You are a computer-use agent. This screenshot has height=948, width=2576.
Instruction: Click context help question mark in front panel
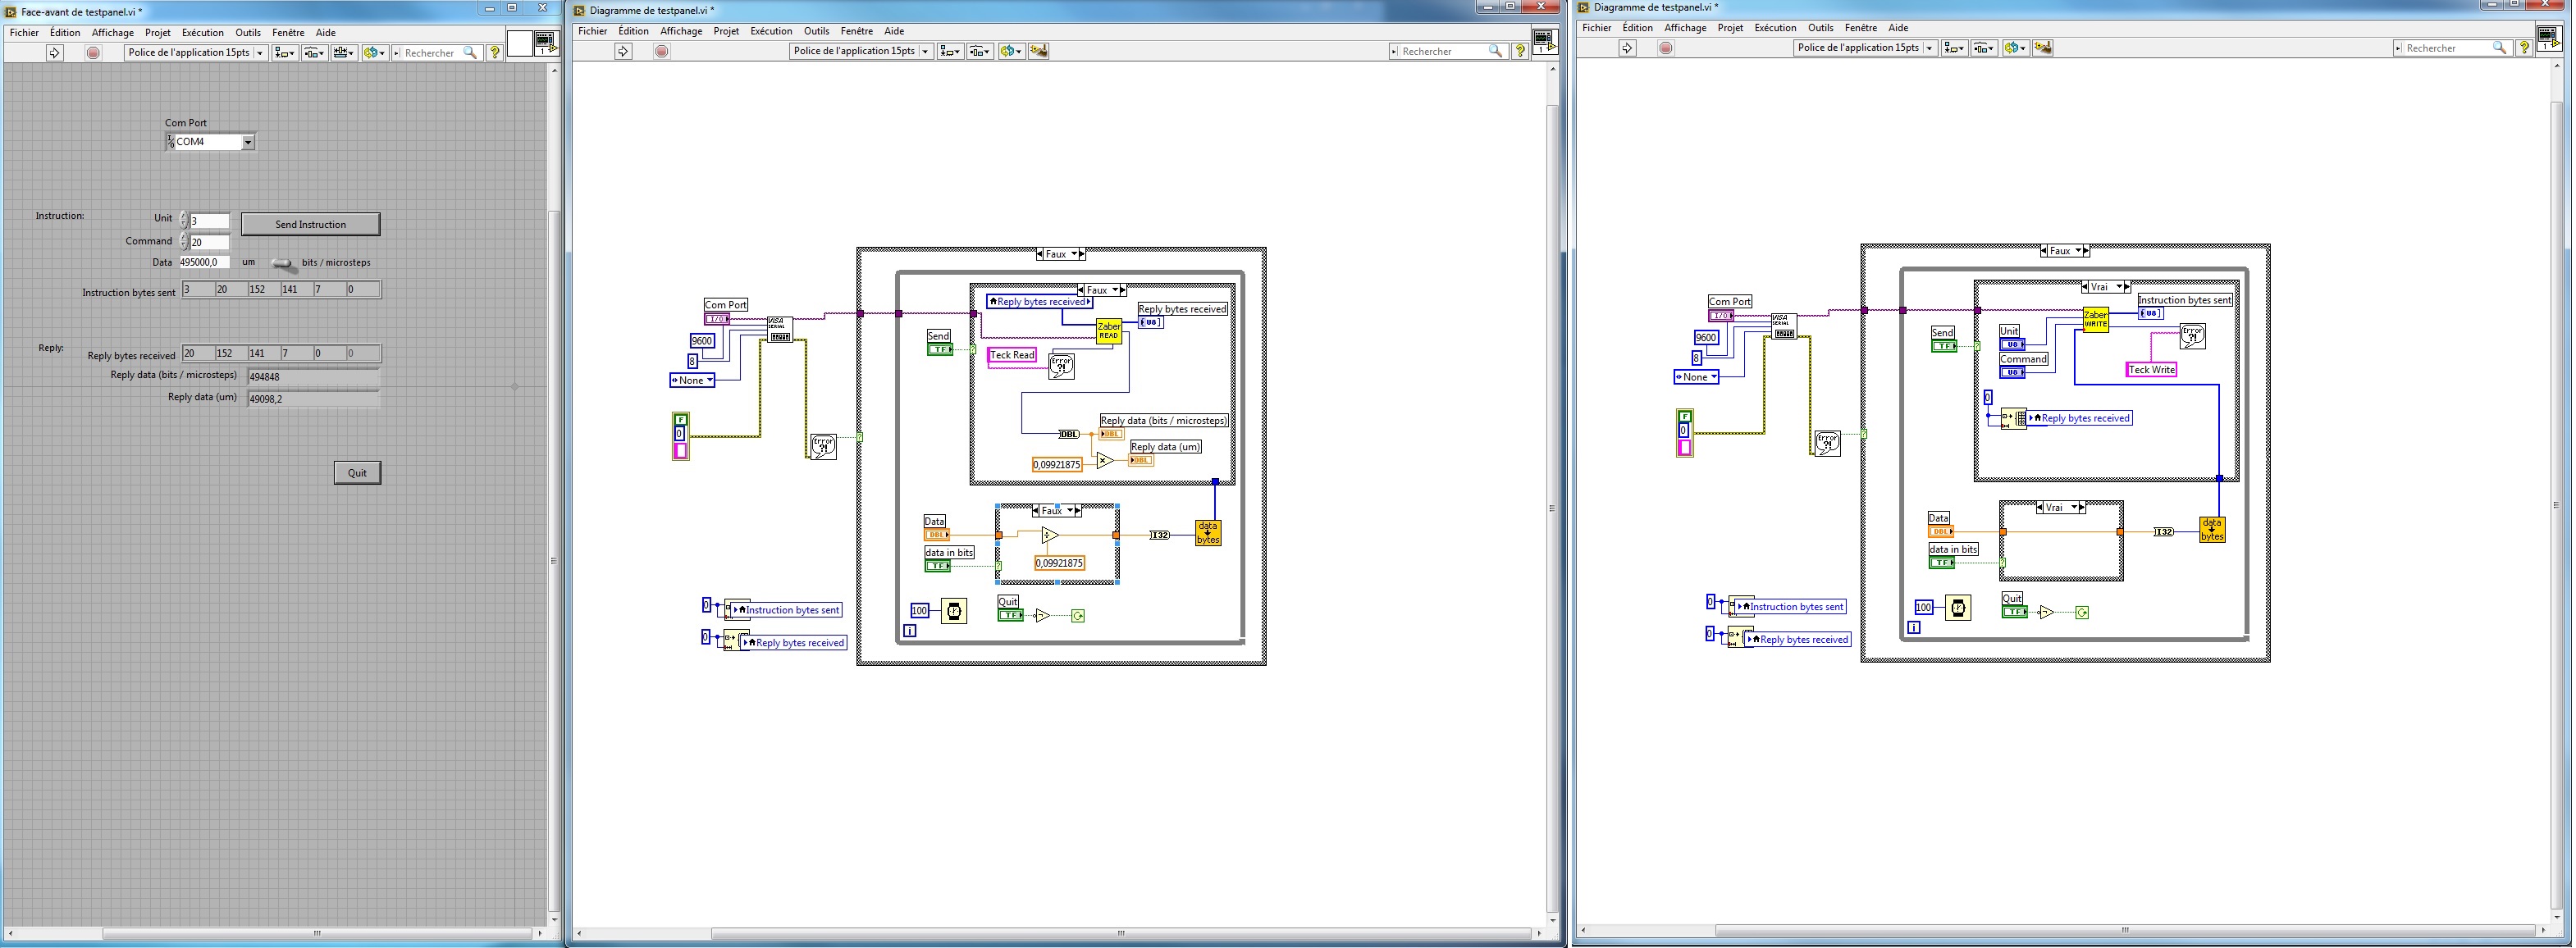tap(494, 53)
